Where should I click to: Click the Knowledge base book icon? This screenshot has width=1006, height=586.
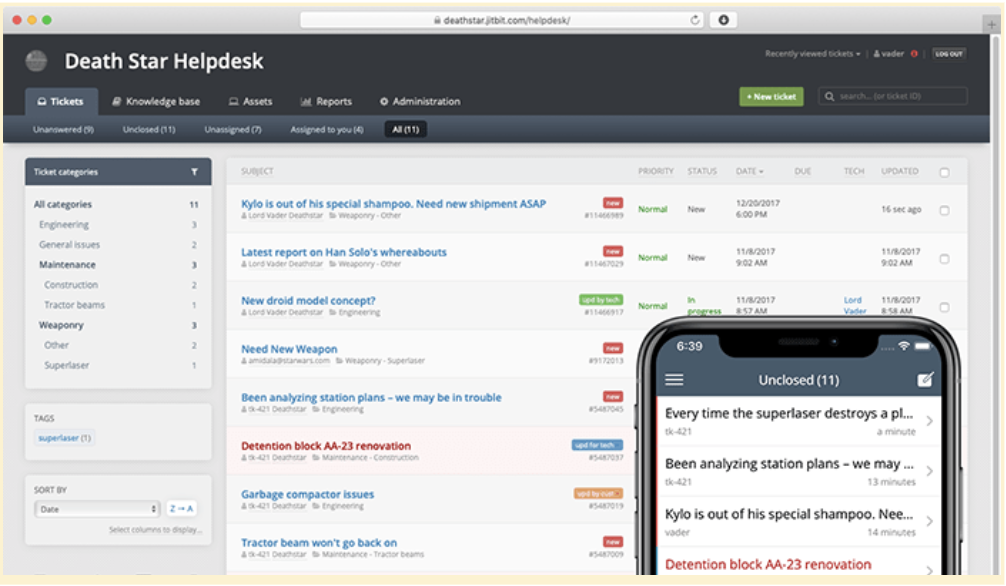(x=116, y=100)
